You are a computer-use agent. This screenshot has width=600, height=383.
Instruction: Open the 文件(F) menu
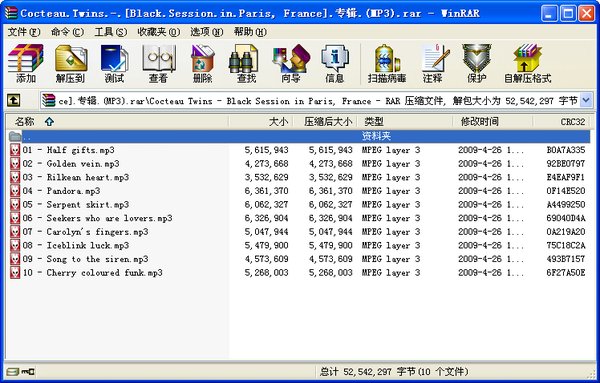tap(24, 32)
